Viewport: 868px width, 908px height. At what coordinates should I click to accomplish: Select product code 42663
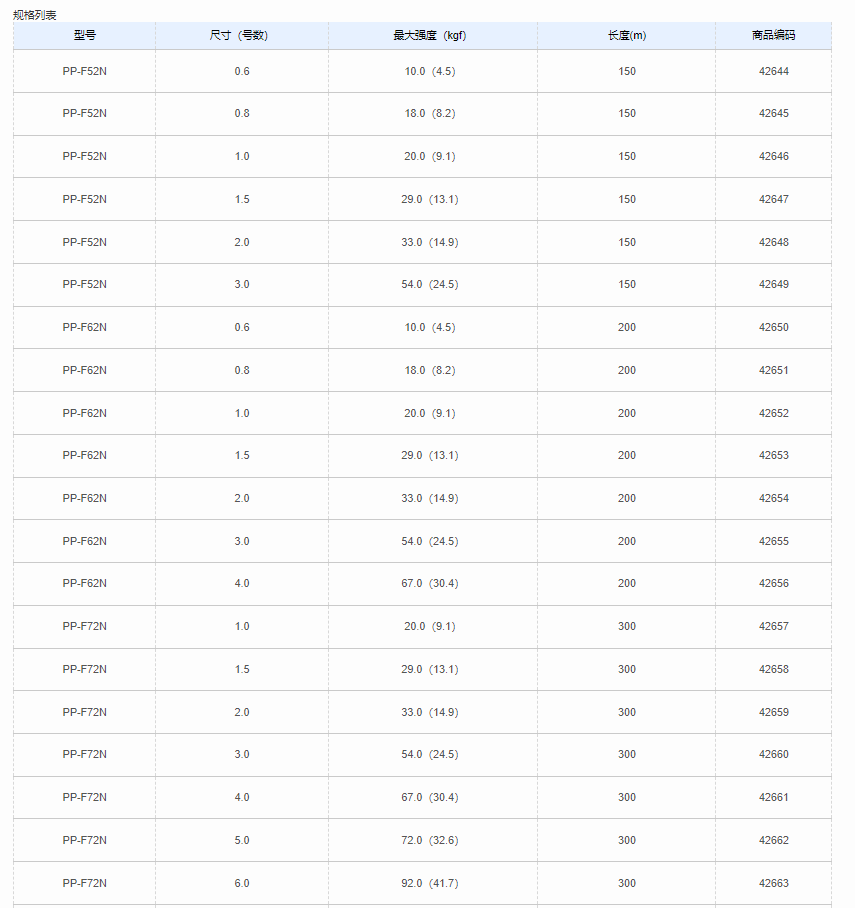pyautogui.click(x=774, y=883)
